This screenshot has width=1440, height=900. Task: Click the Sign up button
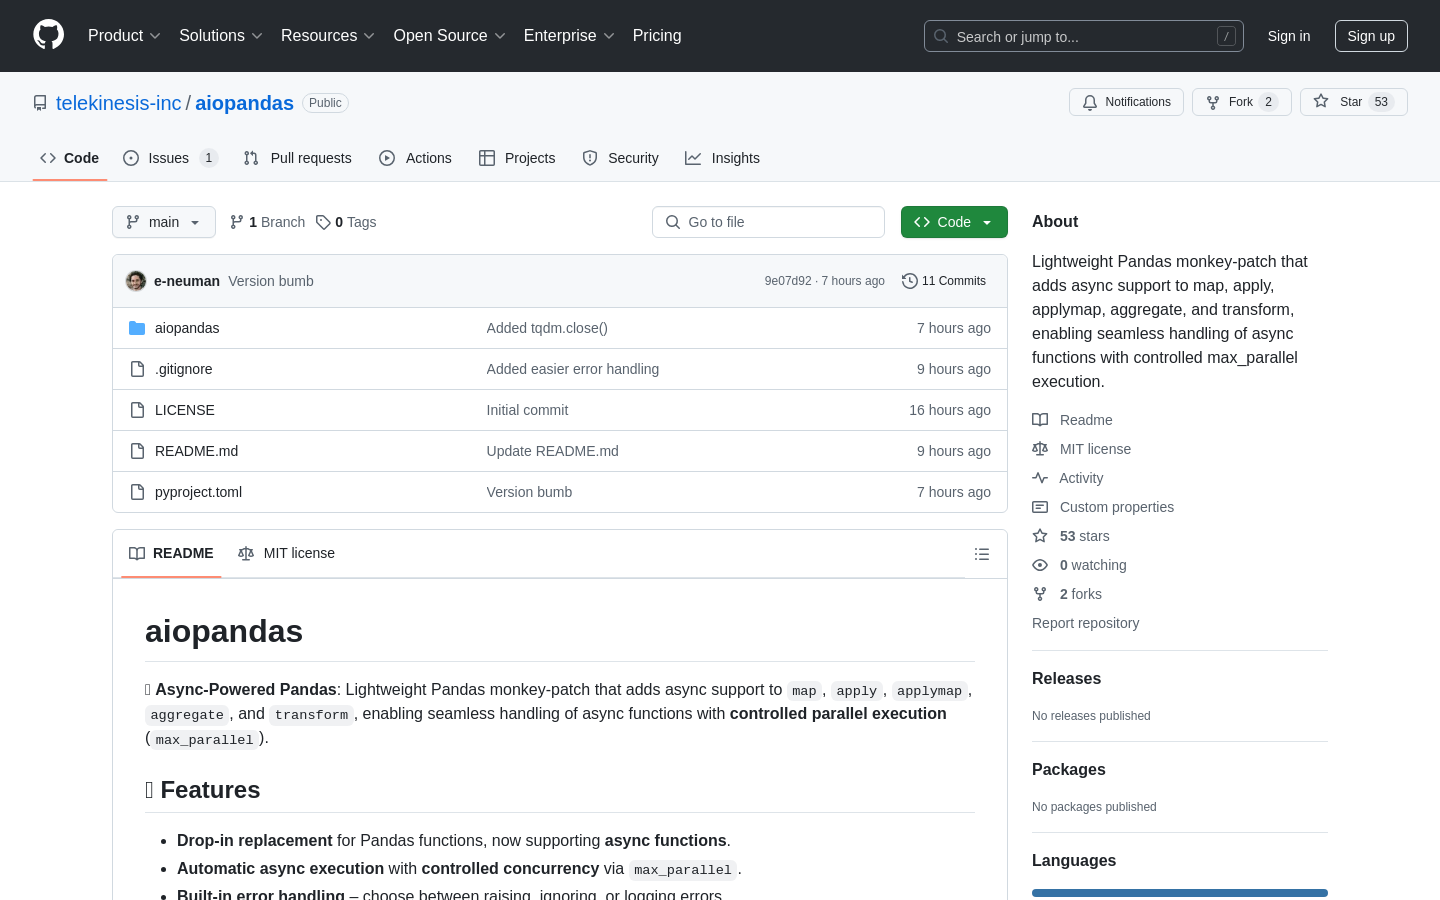point(1371,36)
